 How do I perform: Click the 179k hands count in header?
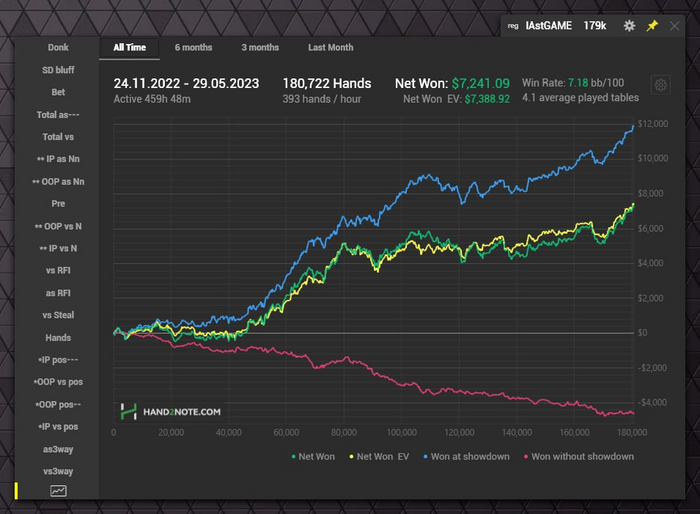(595, 26)
